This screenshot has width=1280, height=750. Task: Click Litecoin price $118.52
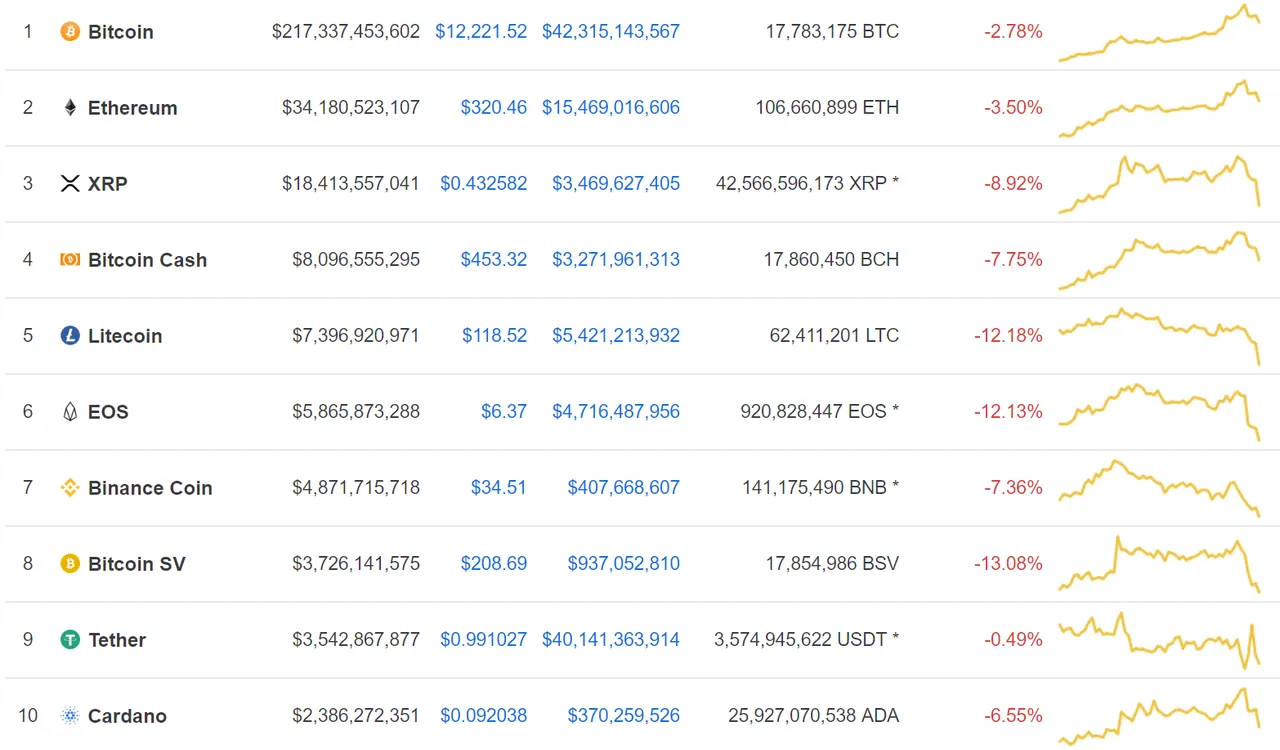click(x=495, y=336)
